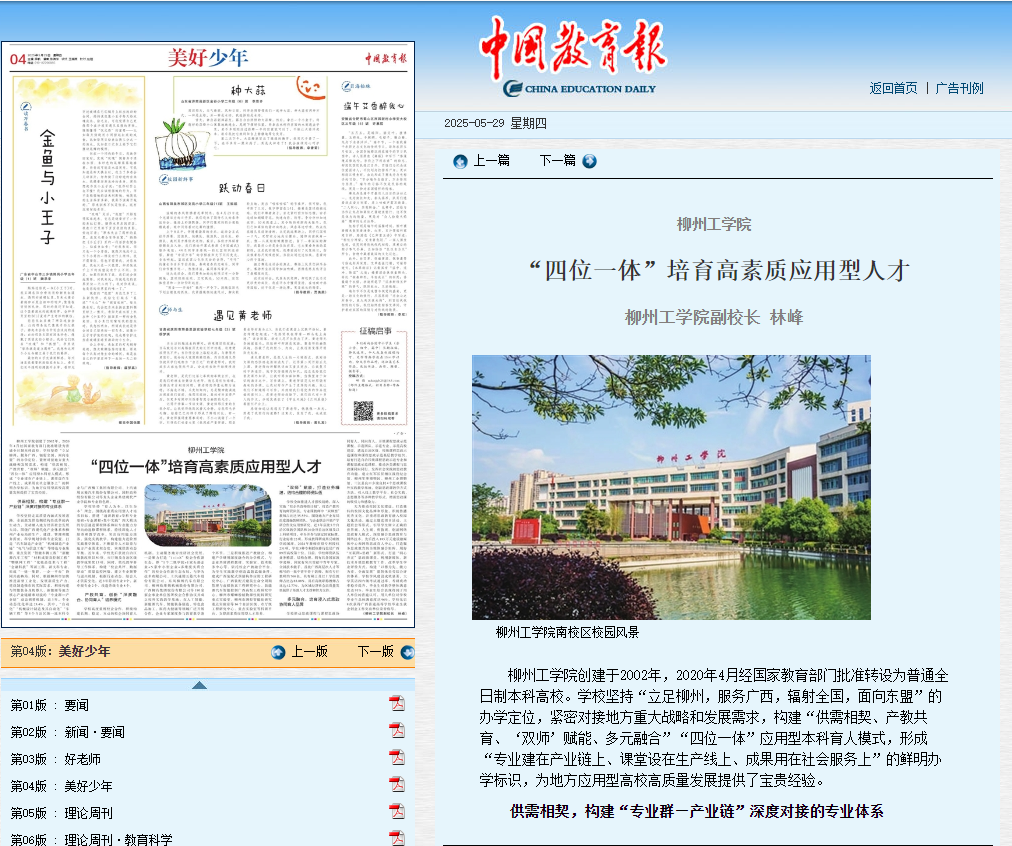Click the 下一版 text link

(376, 652)
